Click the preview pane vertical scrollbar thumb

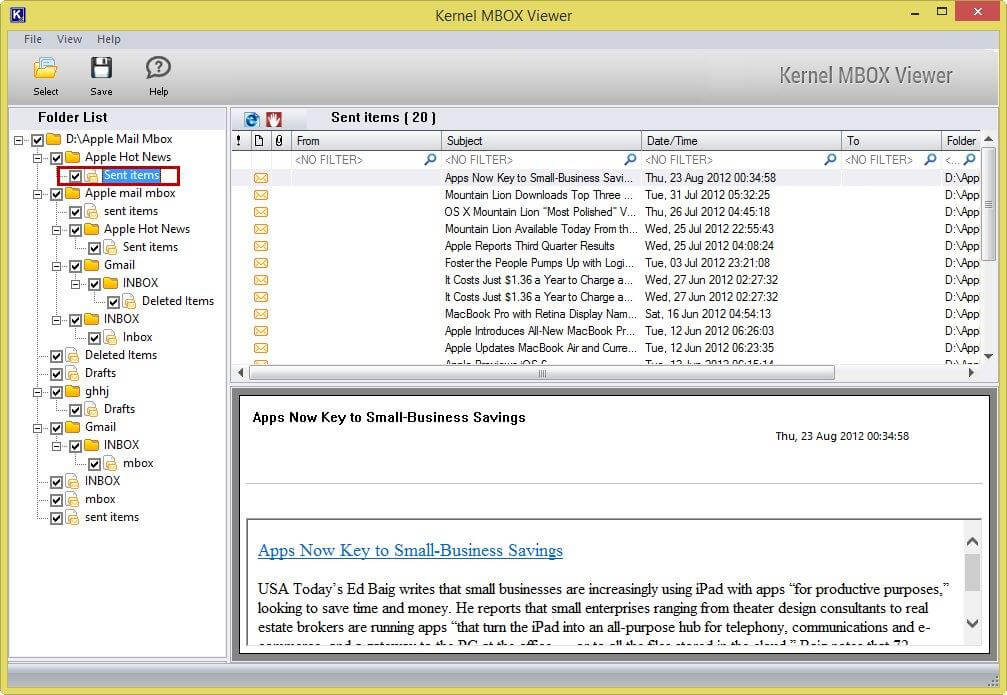pyautogui.click(x=972, y=572)
